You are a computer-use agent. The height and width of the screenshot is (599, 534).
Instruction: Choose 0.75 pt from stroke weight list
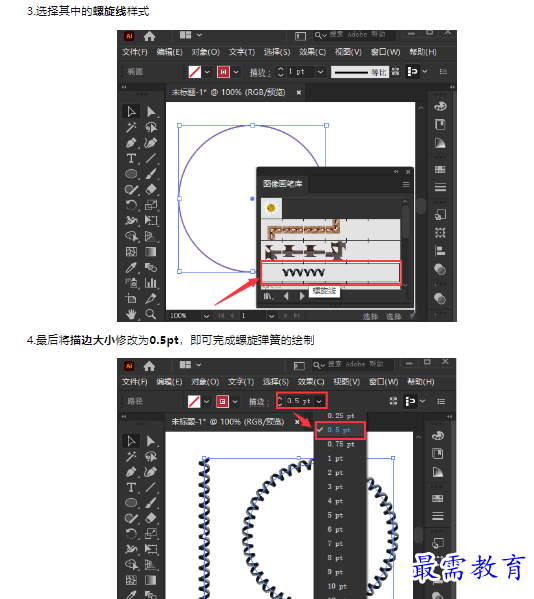click(340, 444)
